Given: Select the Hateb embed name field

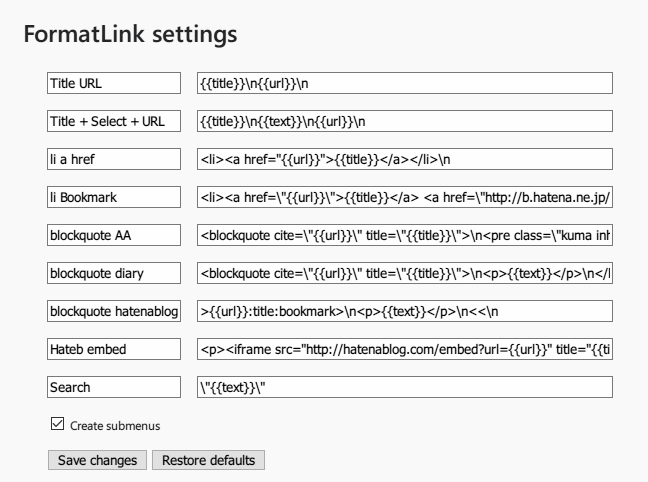Looking at the screenshot, I should (114, 349).
